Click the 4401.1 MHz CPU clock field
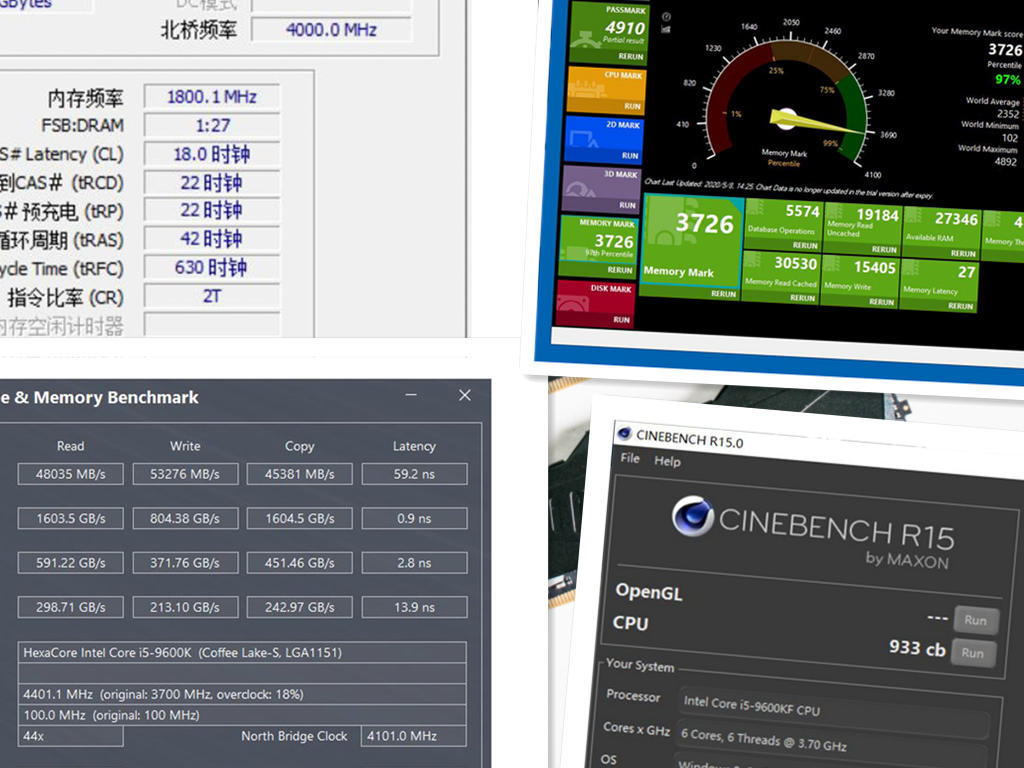 (x=242, y=694)
